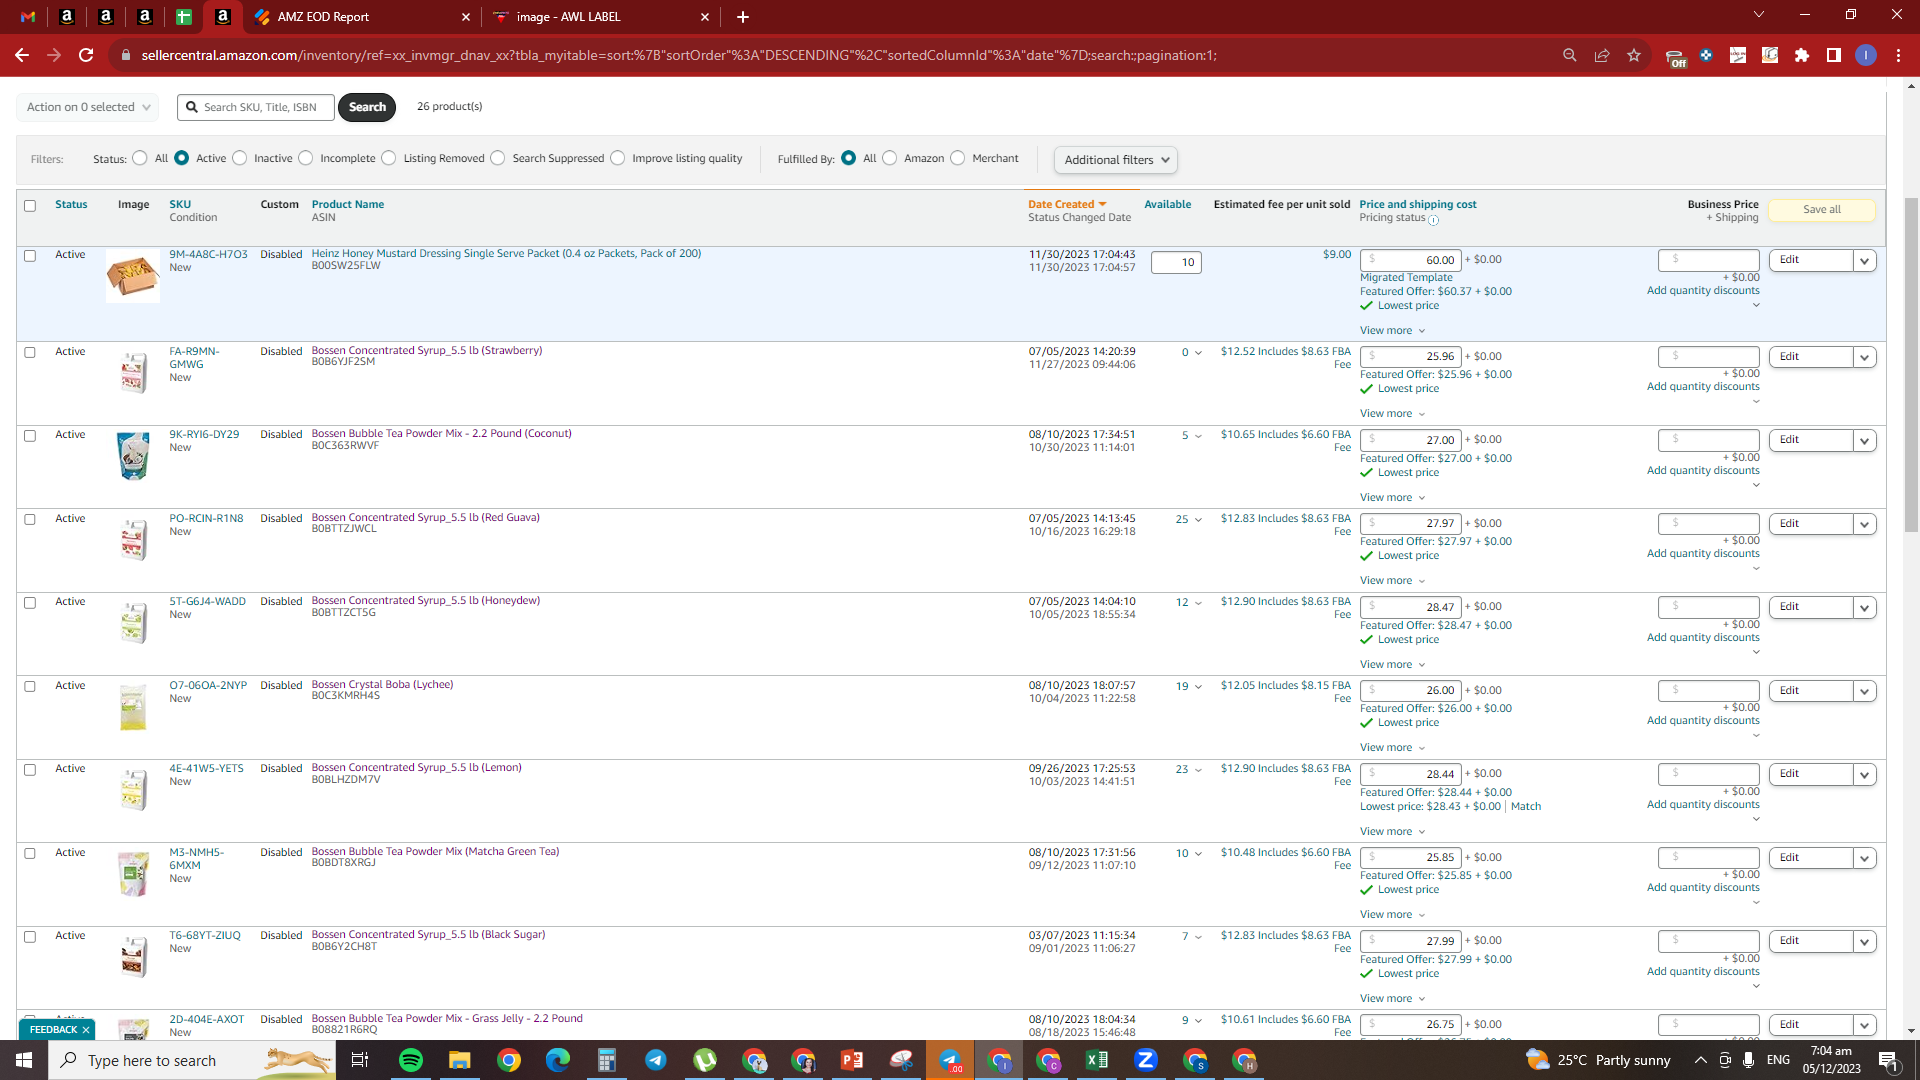Viewport: 1920px width, 1080px height.
Task: Click Match for the Lemon Syrup lowest price
Action: pyautogui.click(x=1526, y=807)
